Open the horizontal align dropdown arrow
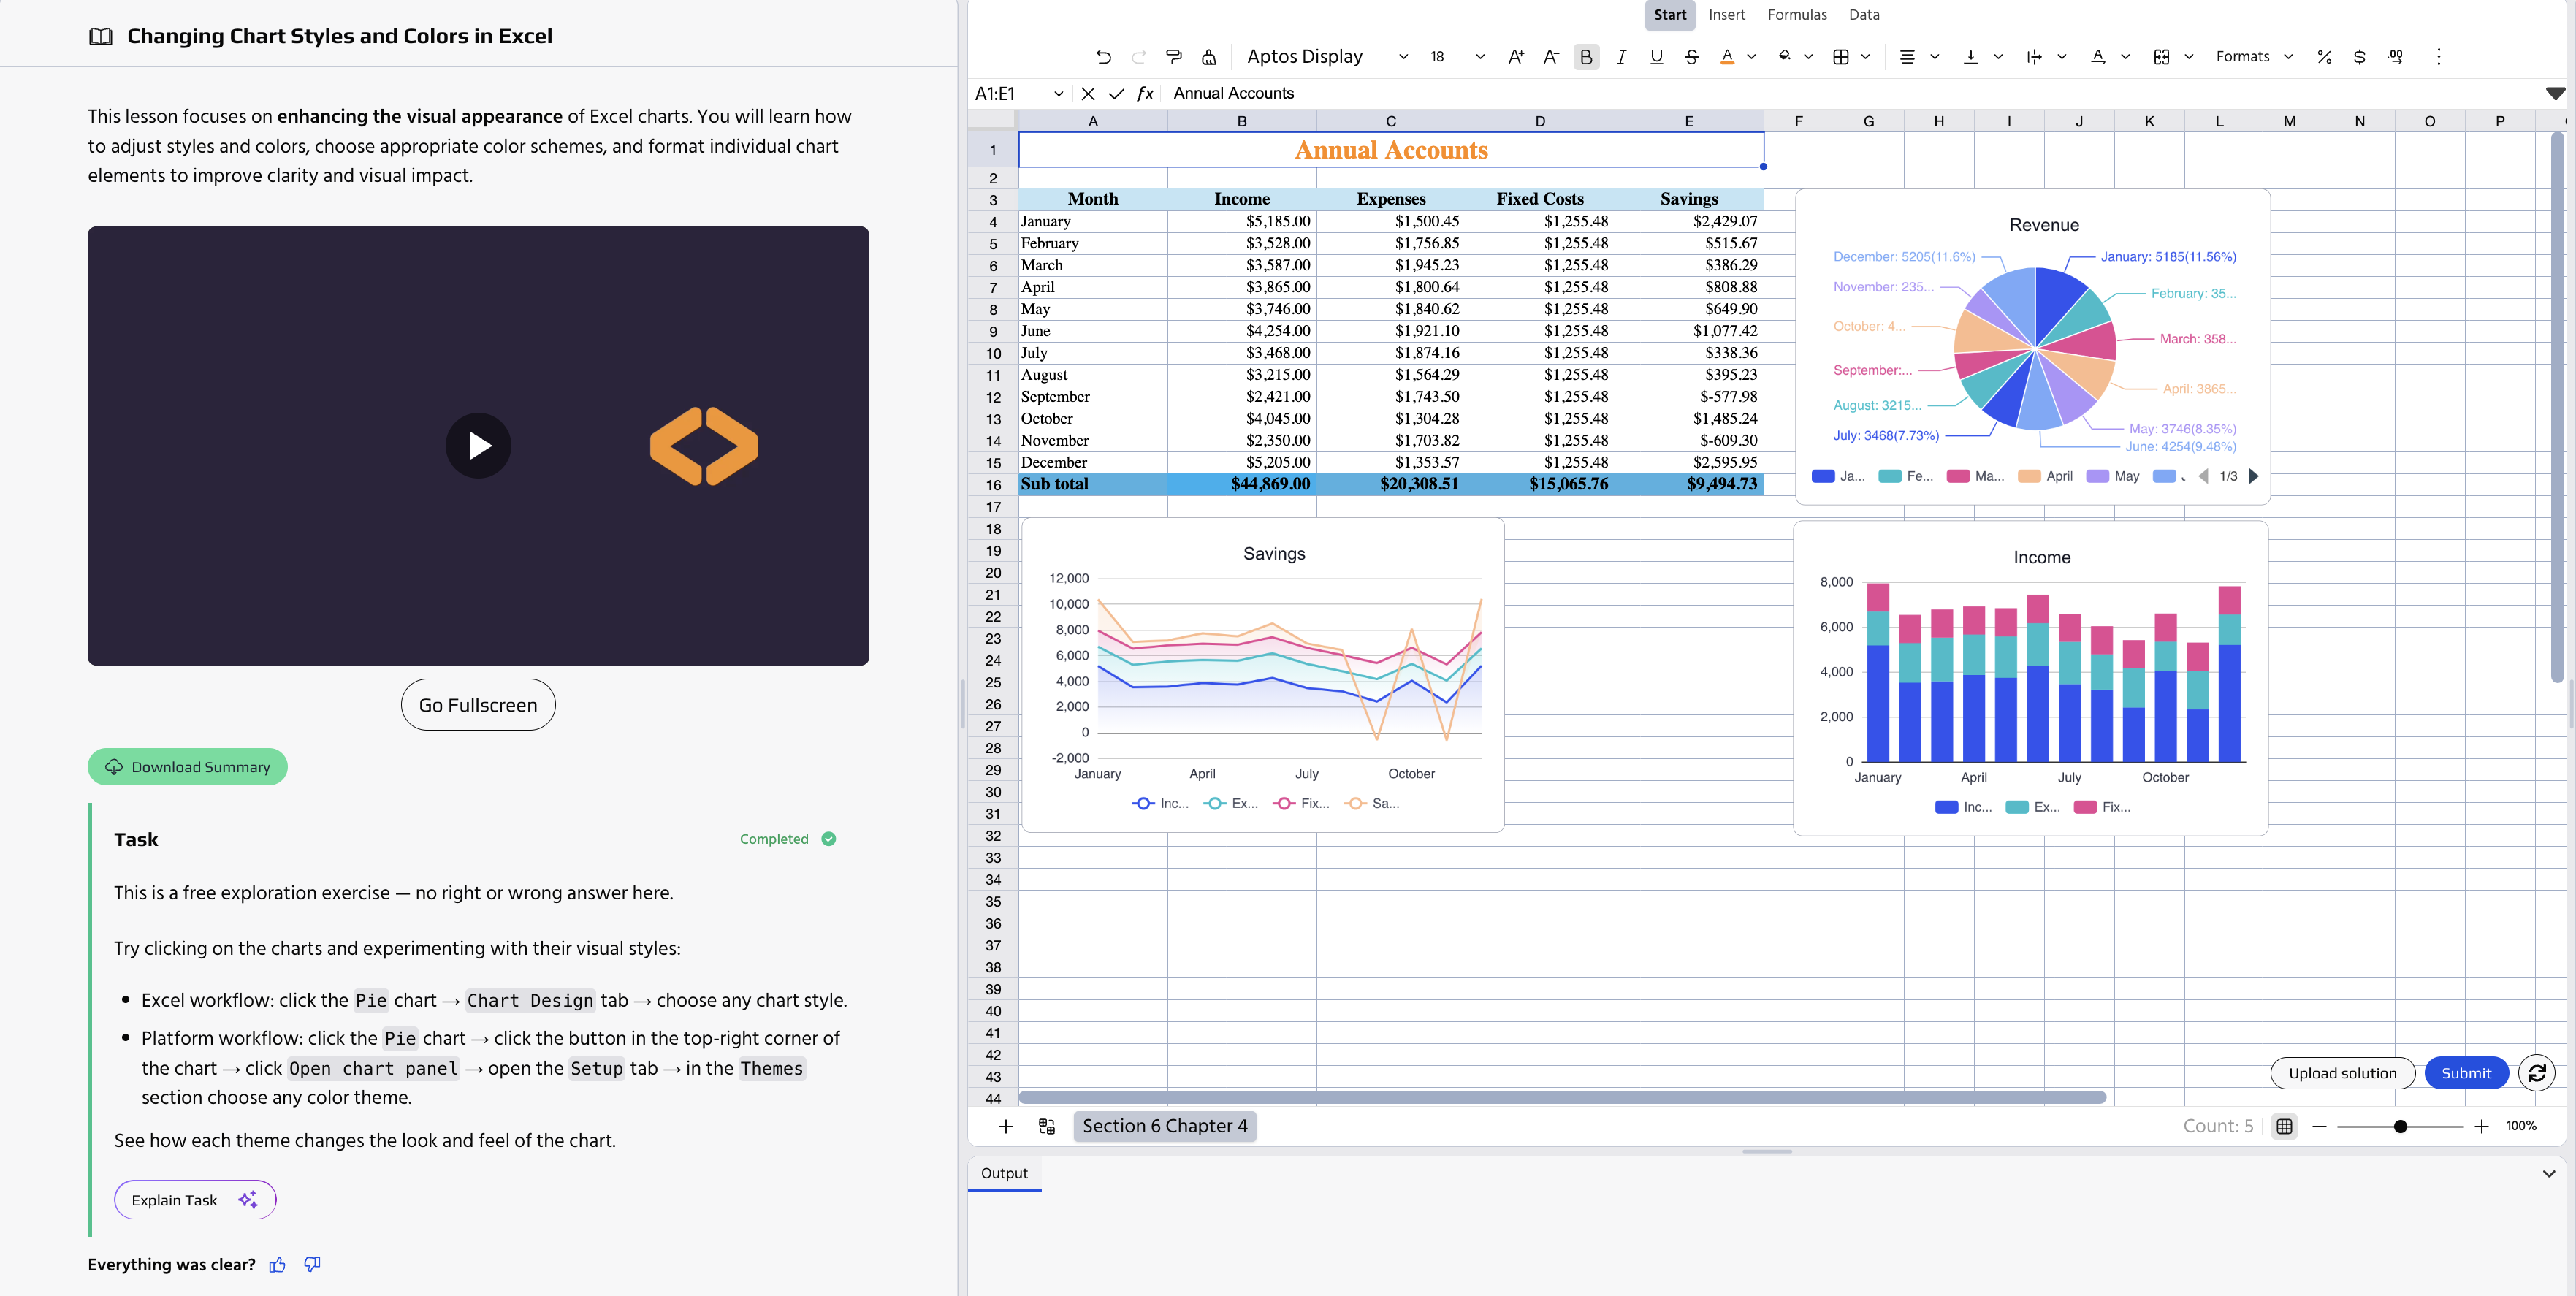This screenshot has width=2576, height=1296. (x=1934, y=57)
